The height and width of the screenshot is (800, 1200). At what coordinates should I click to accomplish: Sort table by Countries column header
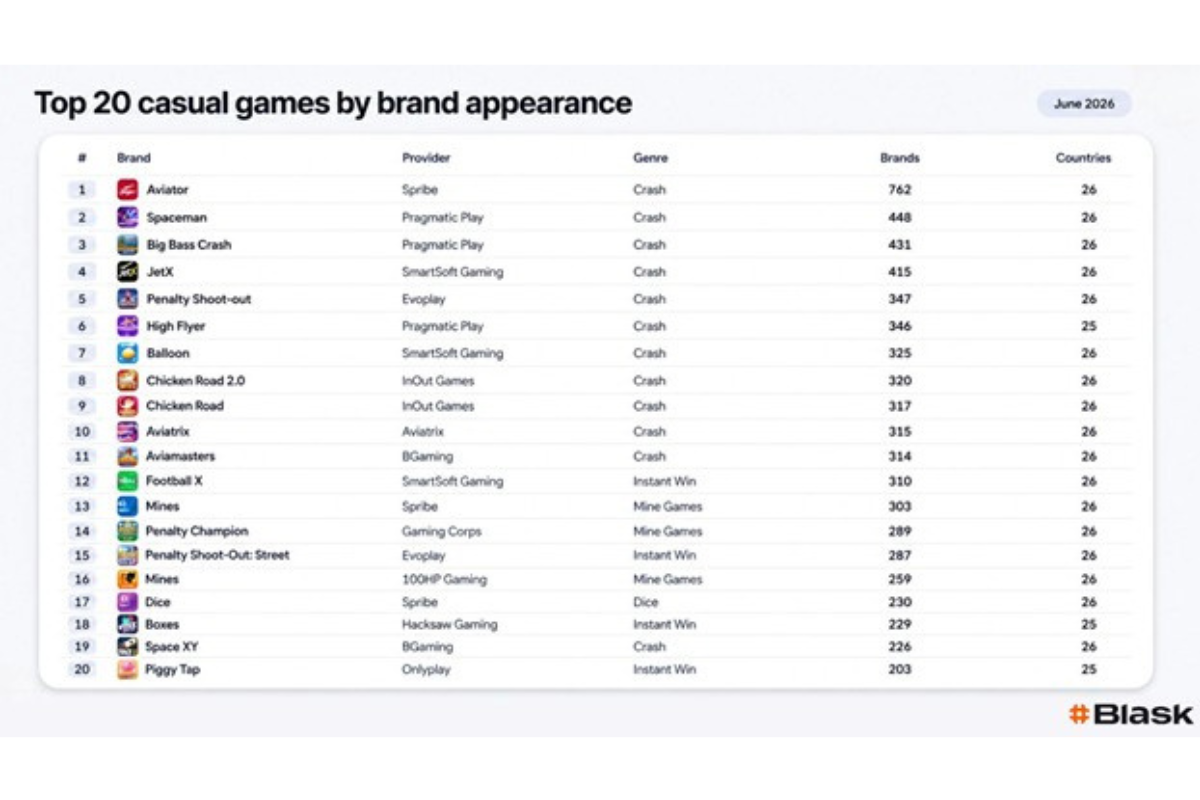point(1083,158)
